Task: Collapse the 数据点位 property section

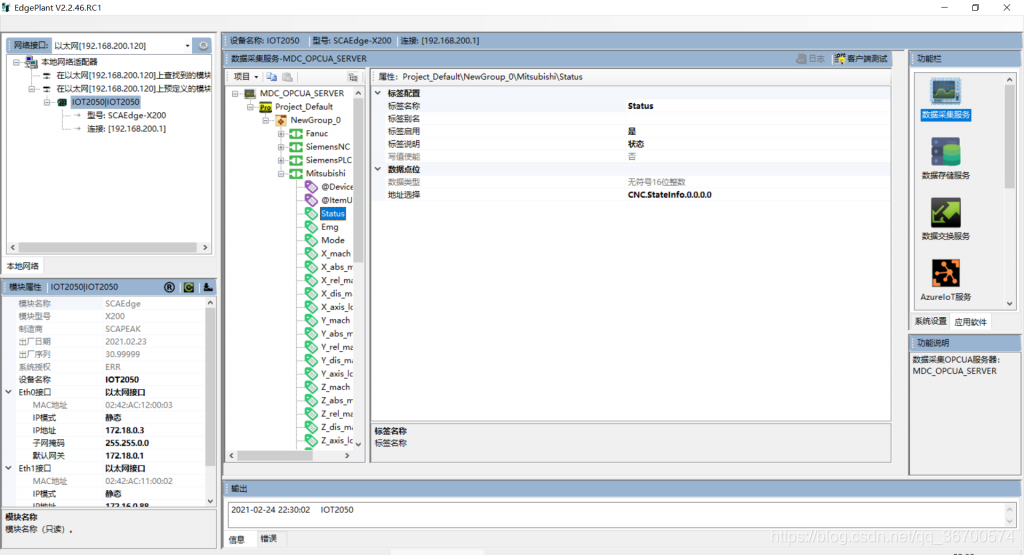Action: click(x=377, y=168)
